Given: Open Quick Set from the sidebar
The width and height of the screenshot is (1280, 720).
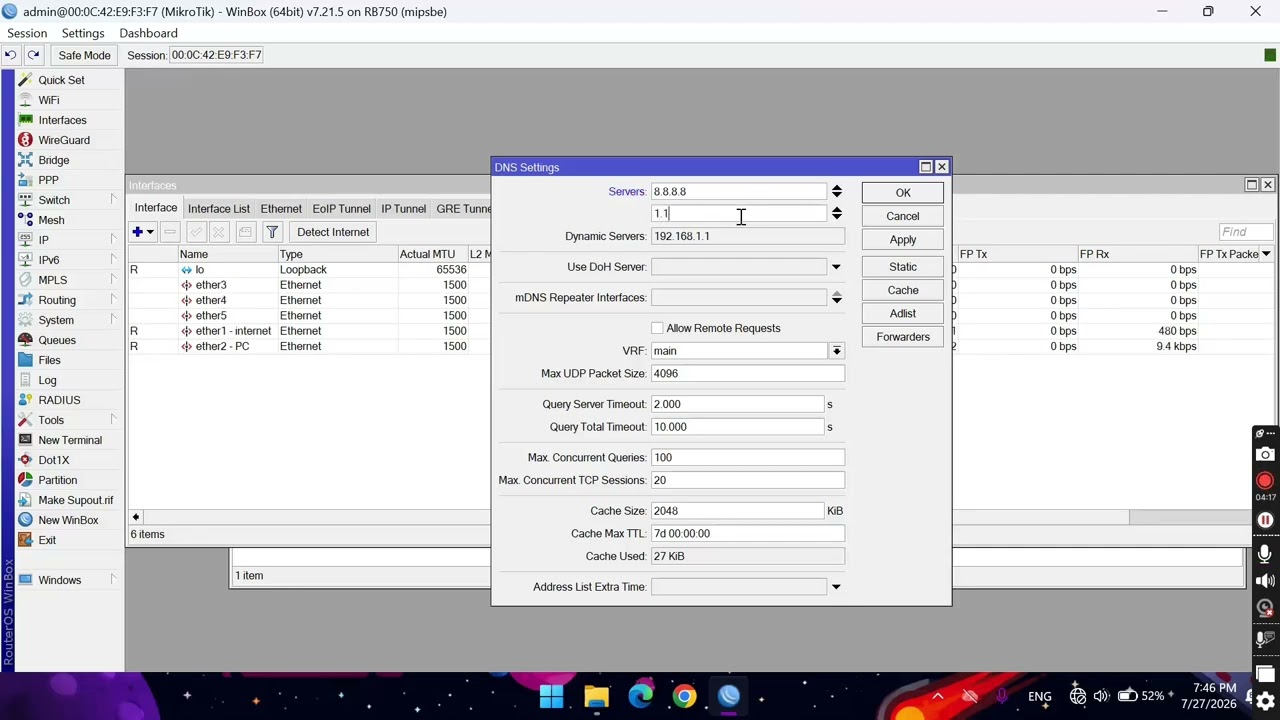Looking at the screenshot, I should (61, 80).
